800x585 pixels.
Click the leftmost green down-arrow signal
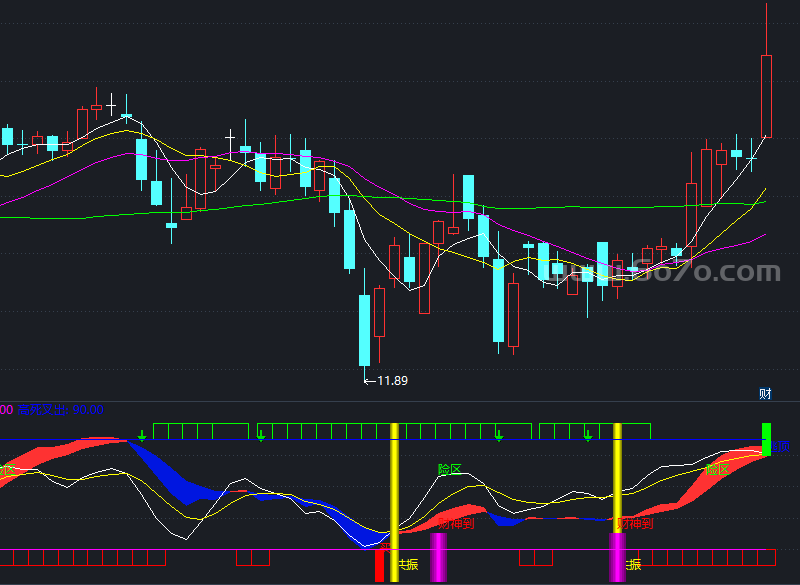[x=142, y=436]
